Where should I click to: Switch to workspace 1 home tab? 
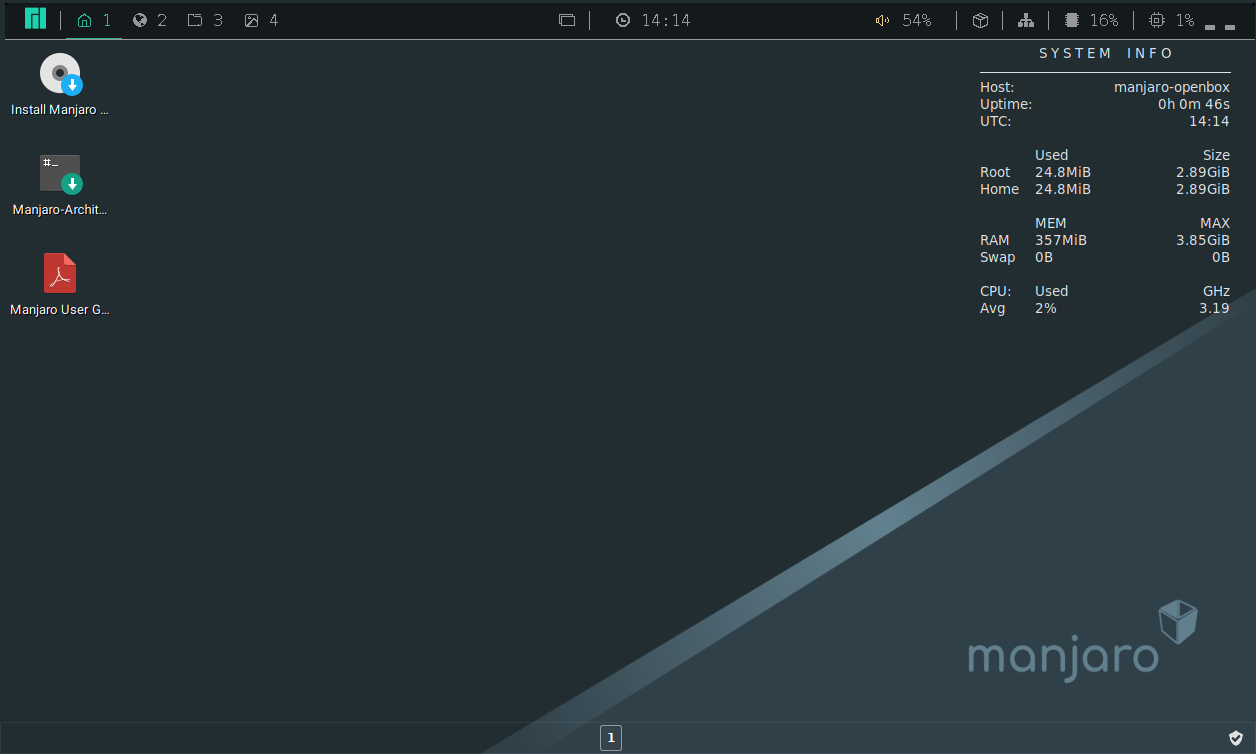pyautogui.click(x=94, y=20)
